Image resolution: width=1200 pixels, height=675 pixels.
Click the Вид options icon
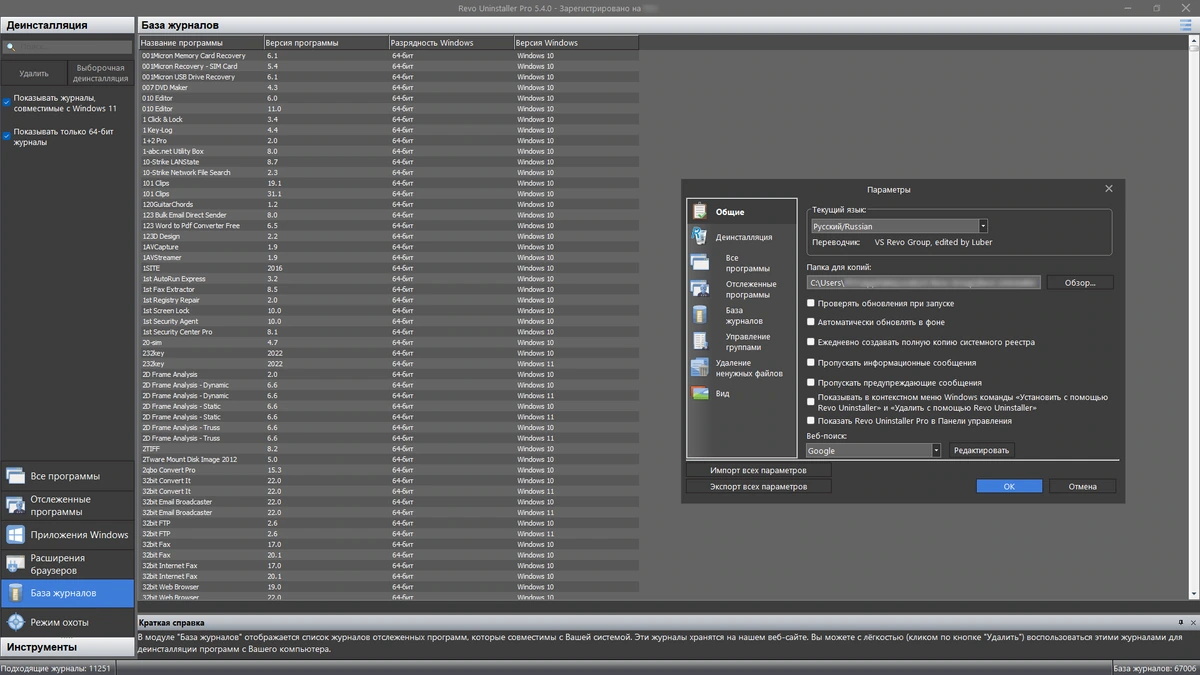[699, 393]
